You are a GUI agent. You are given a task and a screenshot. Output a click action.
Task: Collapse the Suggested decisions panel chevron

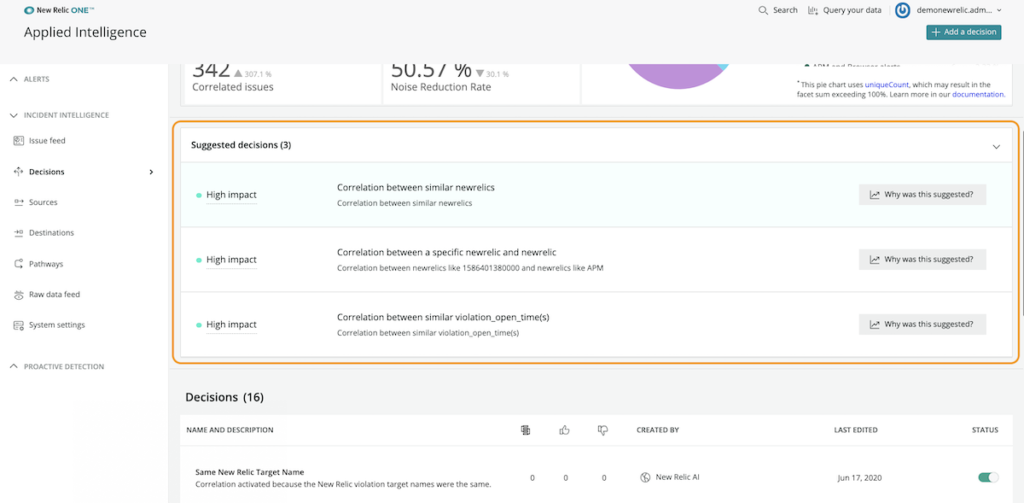pos(996,146)
